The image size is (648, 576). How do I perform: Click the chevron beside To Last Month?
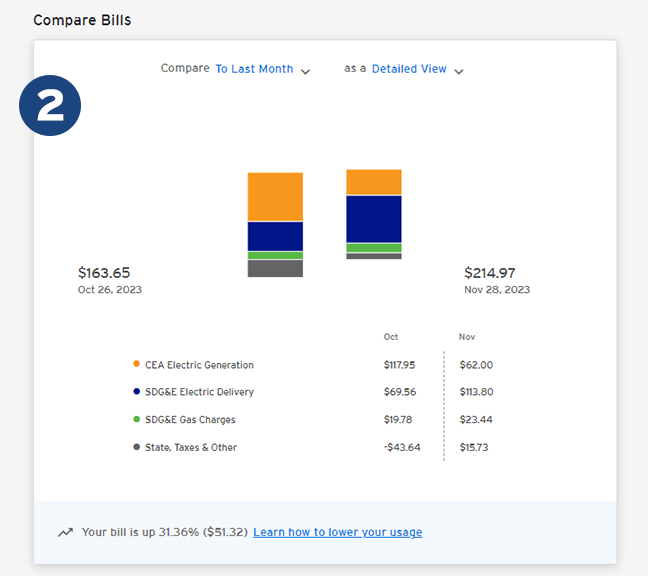[x=305, y=71]
